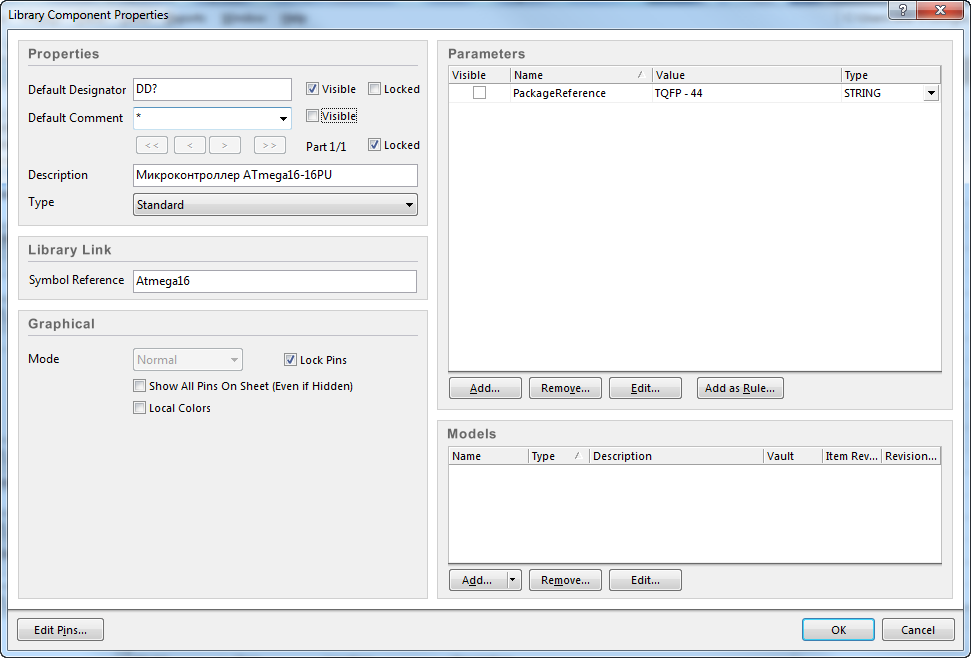Toggle Visible checkbox for Default Designator
This screenshot has width=971, height=658.
pos(312,89)
